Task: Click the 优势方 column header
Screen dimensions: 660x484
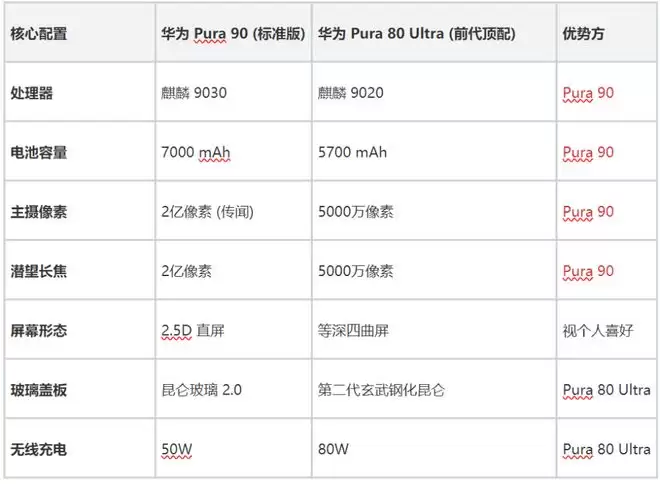Action: [583, 33]
